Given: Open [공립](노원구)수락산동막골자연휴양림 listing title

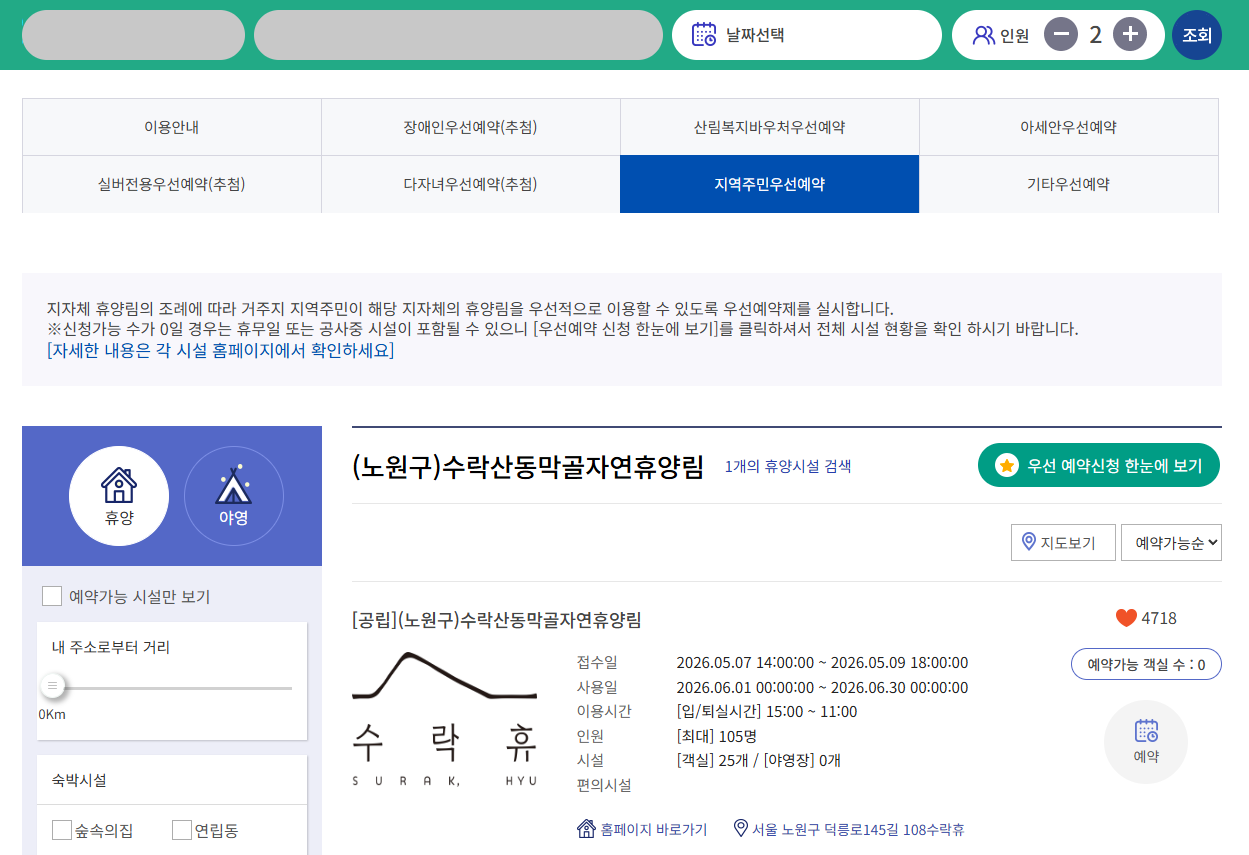Looking at the screenshot, I should (497, 620).
